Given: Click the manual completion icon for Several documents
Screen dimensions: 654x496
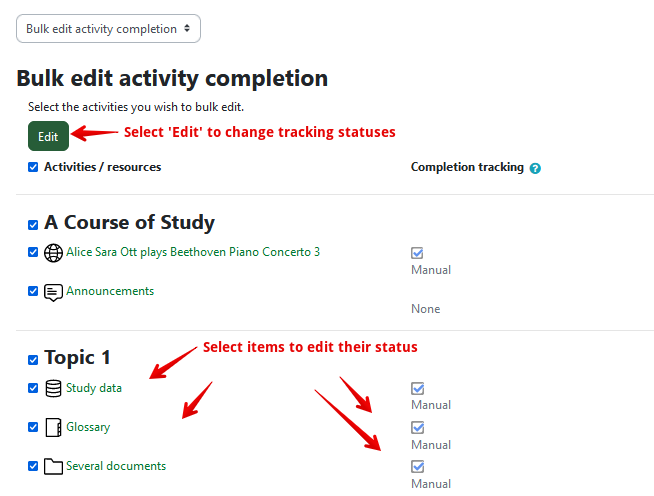Looking at the screenshot, I should 418,466.
